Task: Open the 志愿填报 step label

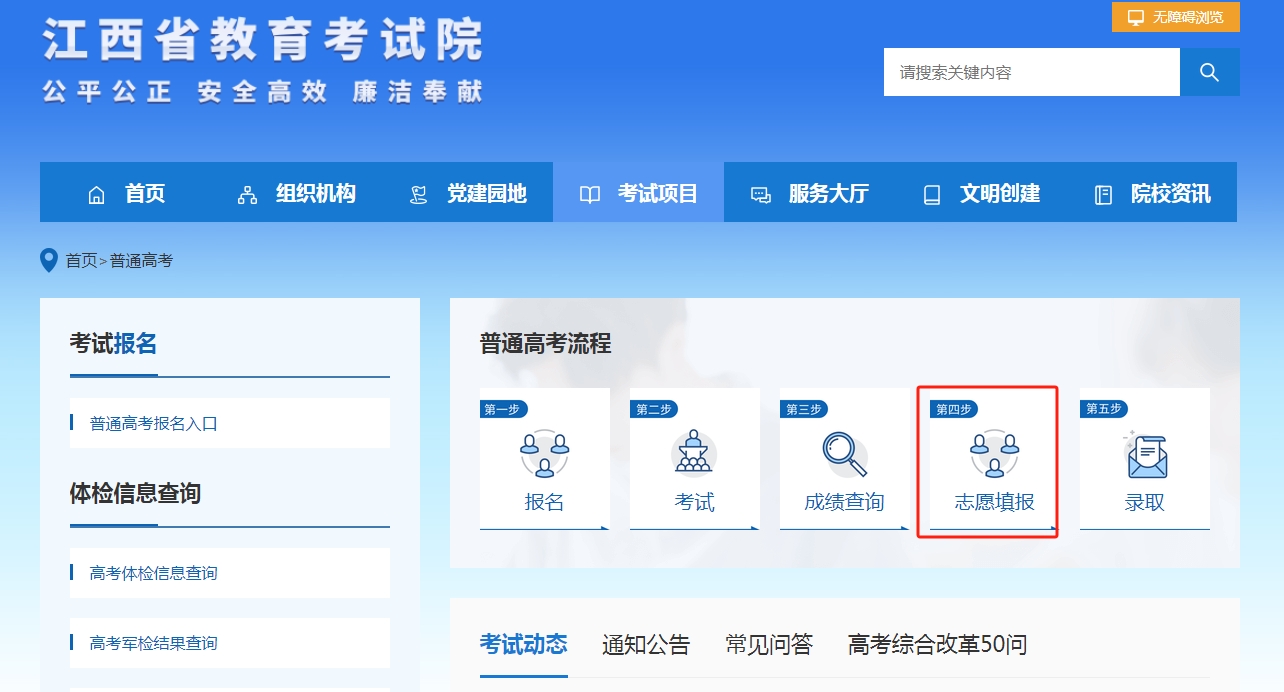Action: pyautogui.click(x=995, y=502)
